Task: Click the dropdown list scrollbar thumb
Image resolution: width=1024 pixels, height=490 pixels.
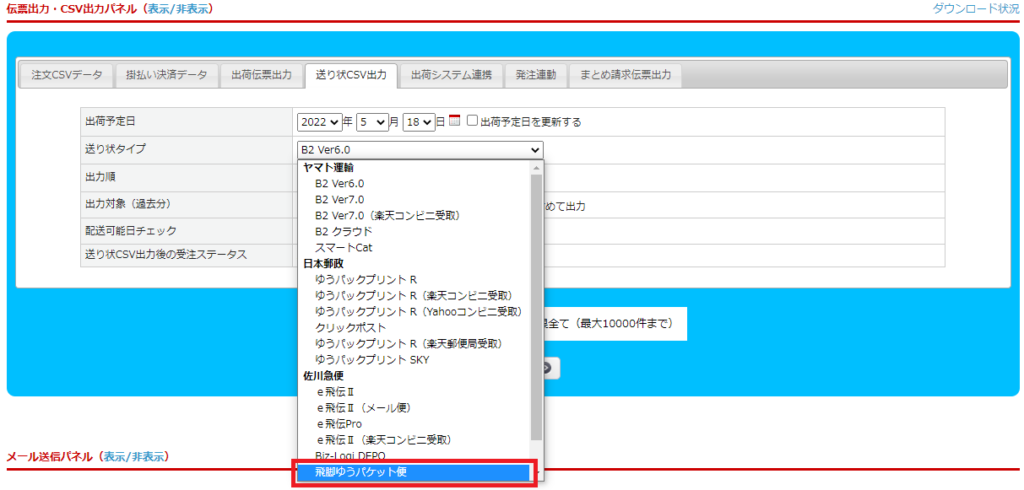Action: pos(536,307)
